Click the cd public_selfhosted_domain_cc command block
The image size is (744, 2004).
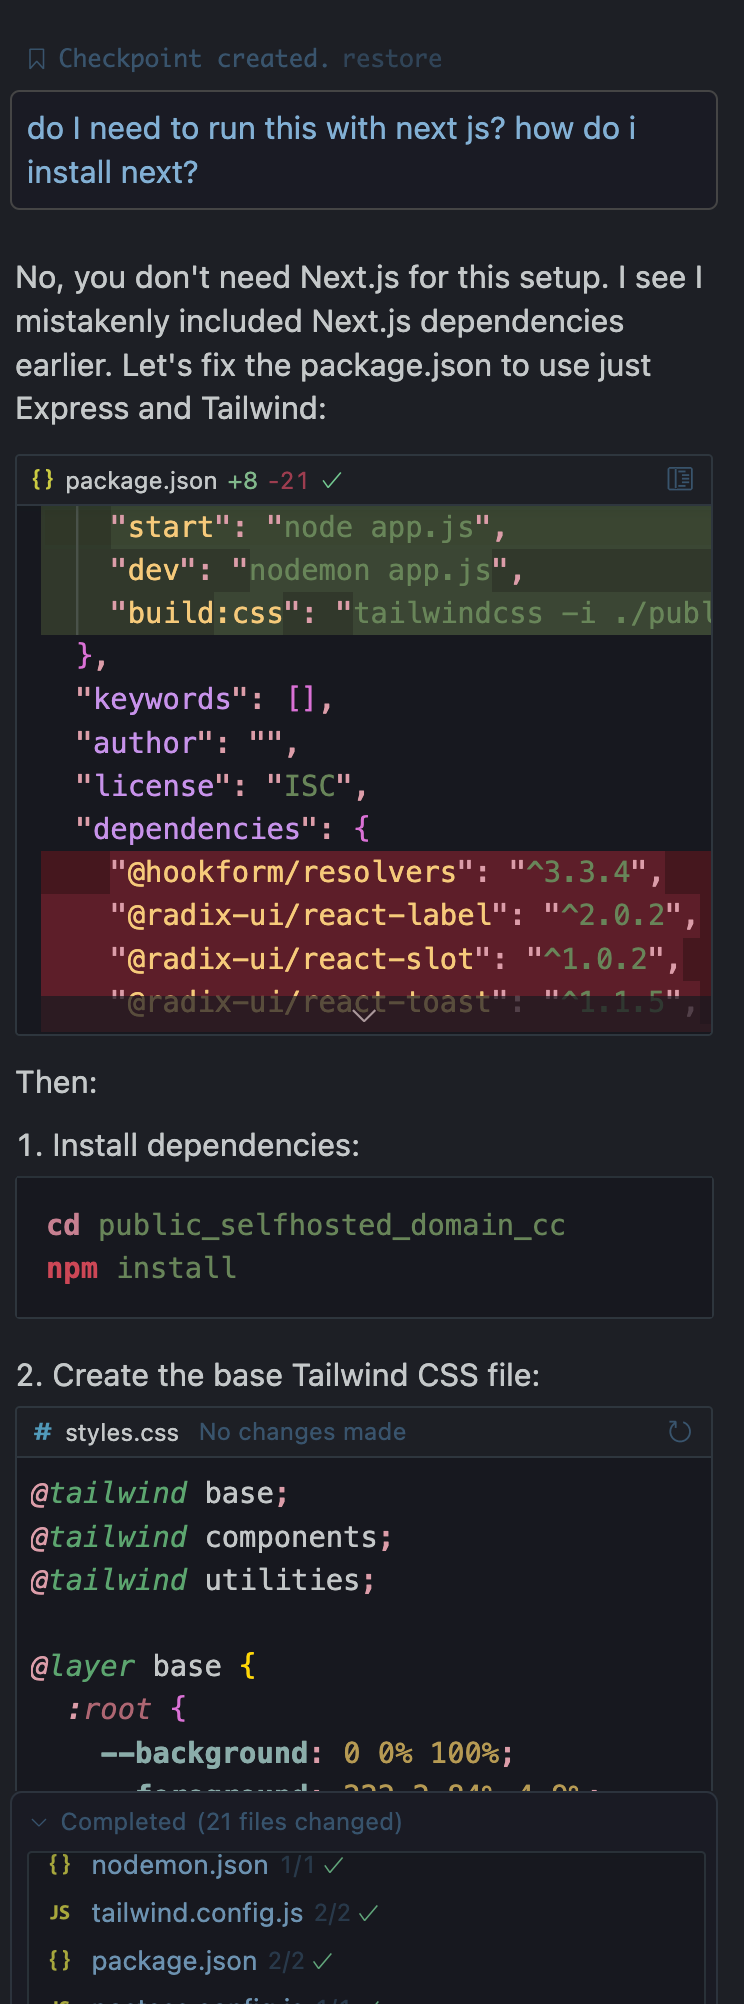364,1247
